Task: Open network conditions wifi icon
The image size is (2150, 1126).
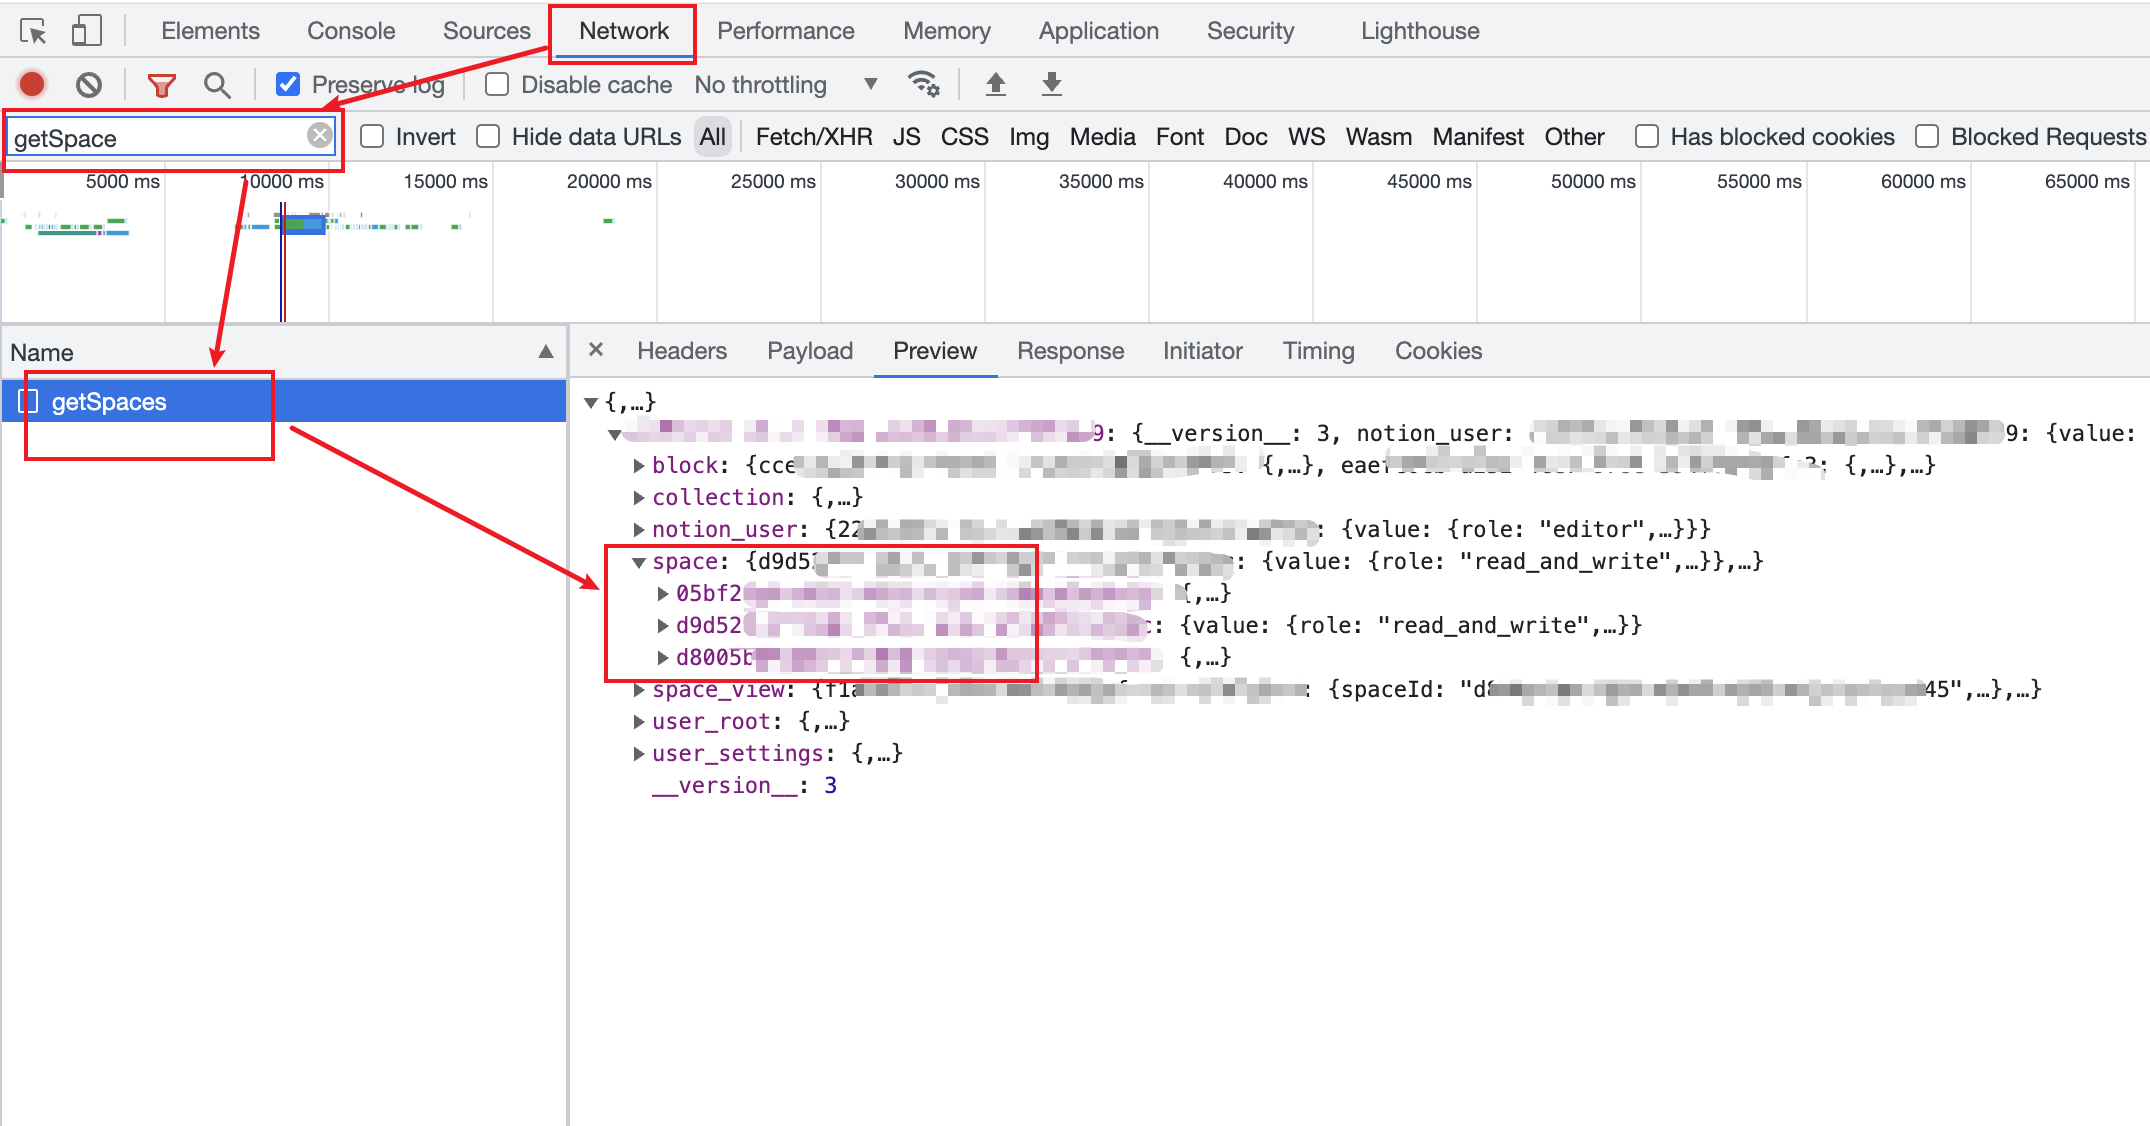Action: coord(922,84)
